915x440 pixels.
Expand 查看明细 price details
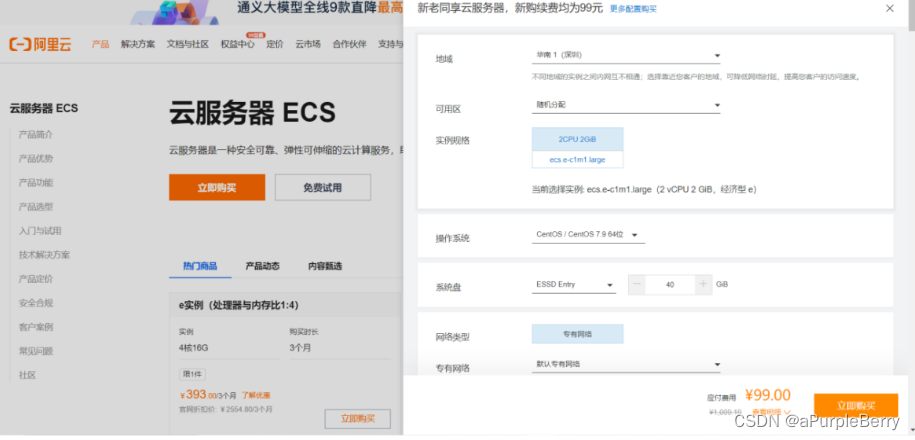(x=771, y=412)
